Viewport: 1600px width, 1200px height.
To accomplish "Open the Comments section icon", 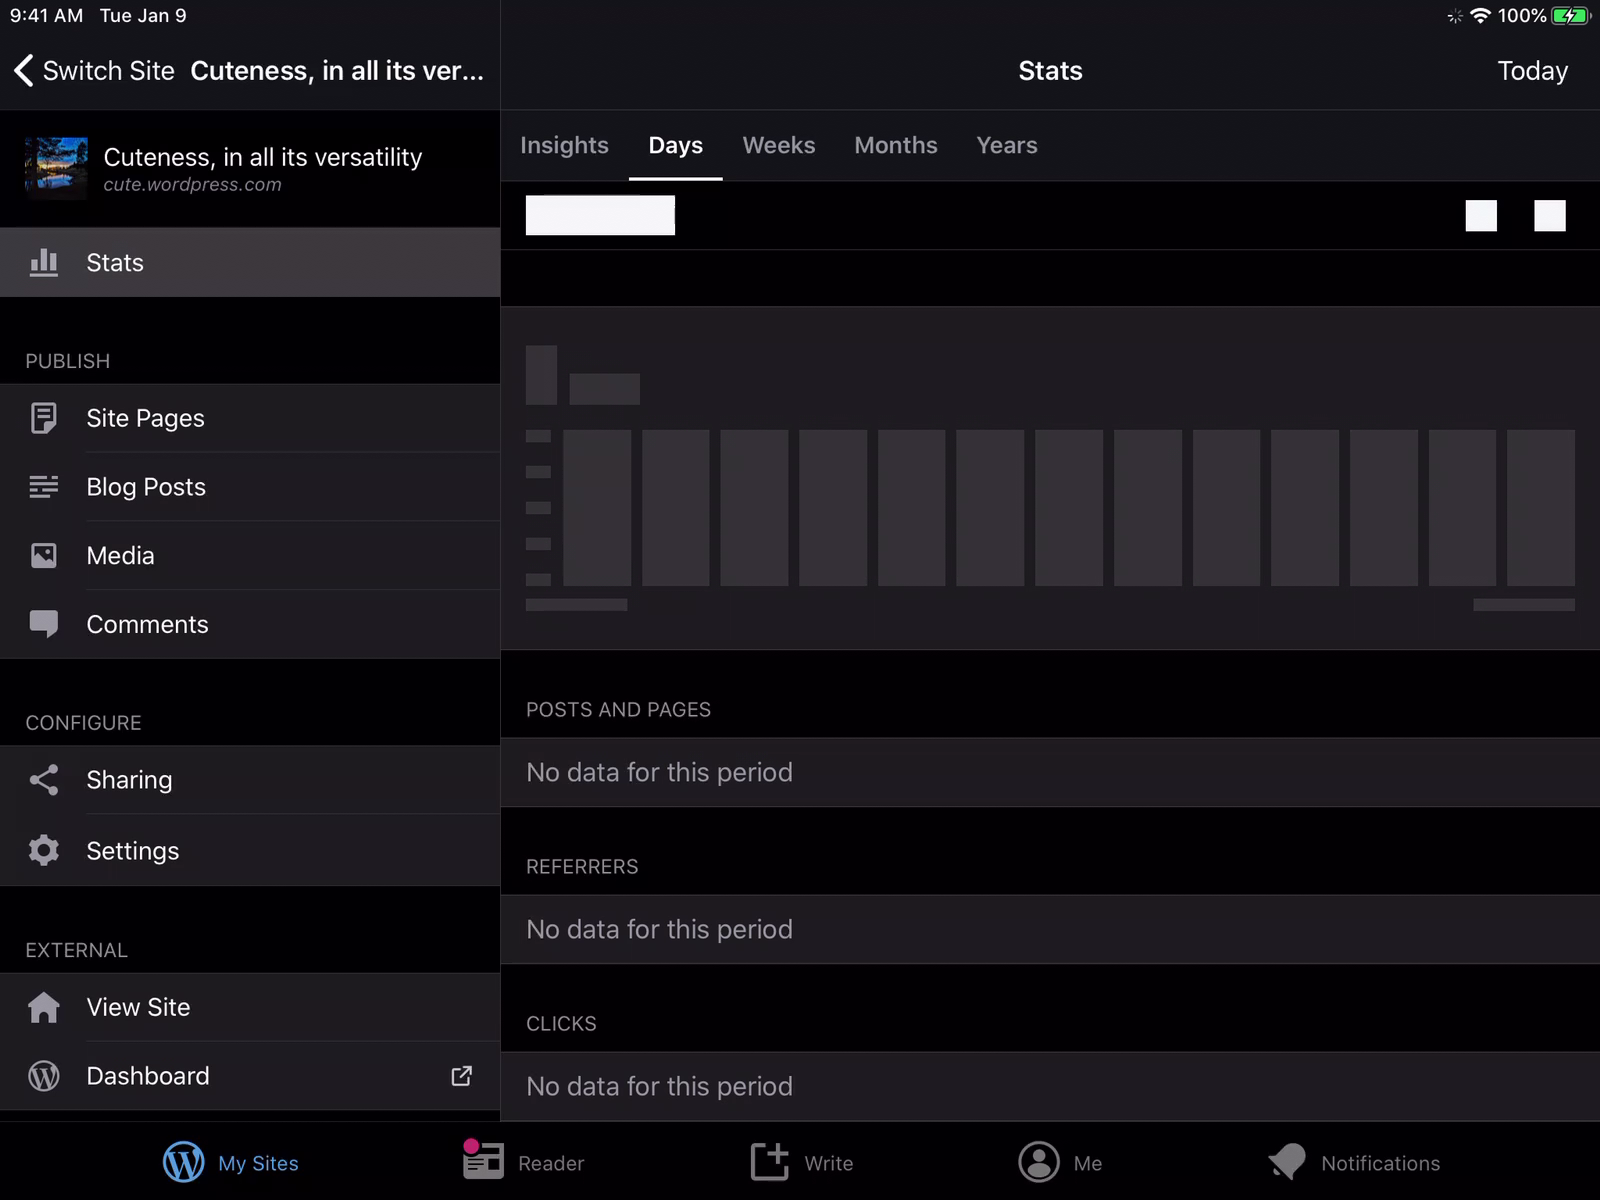I will 44,624.
